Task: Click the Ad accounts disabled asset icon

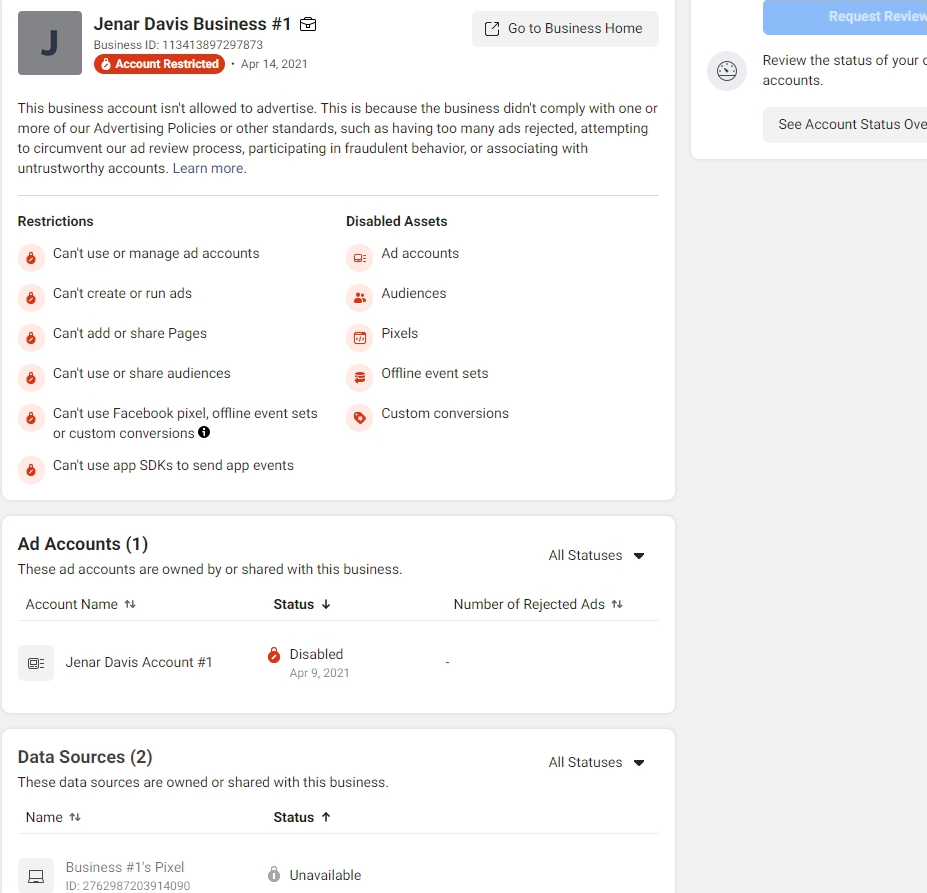Action: pos(359,258)
